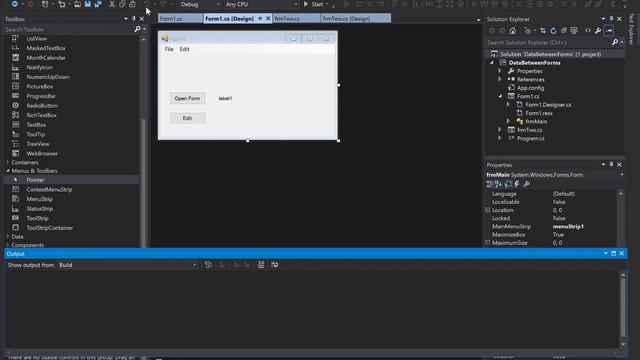This screenshot has width=640, height=360.
Task: Expand Program.cs node in Solution Explorer
Action: [x=500, y=138]
